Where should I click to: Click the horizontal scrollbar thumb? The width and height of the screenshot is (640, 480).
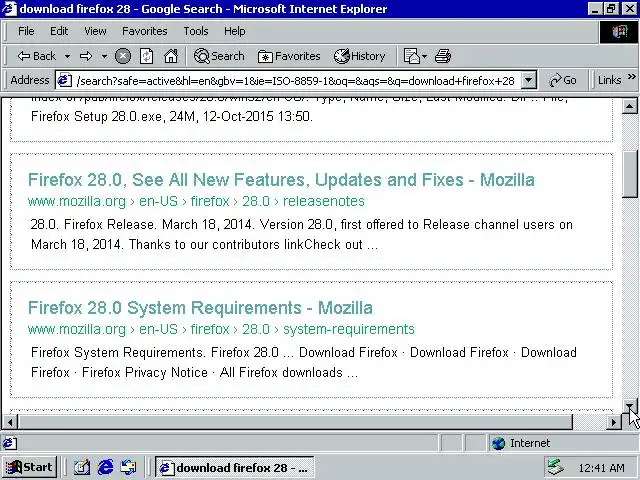point(295,422)
